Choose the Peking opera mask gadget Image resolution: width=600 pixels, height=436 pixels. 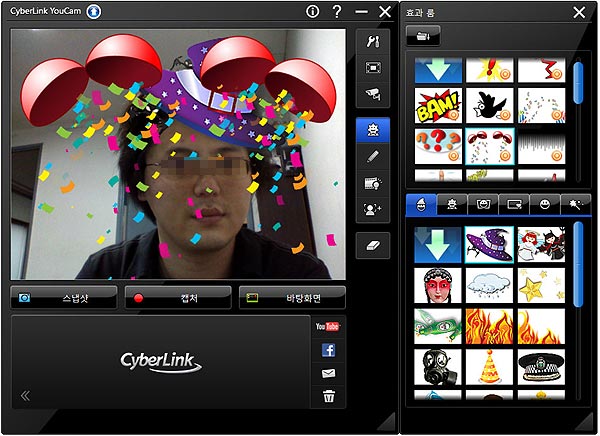click(438, 286)
